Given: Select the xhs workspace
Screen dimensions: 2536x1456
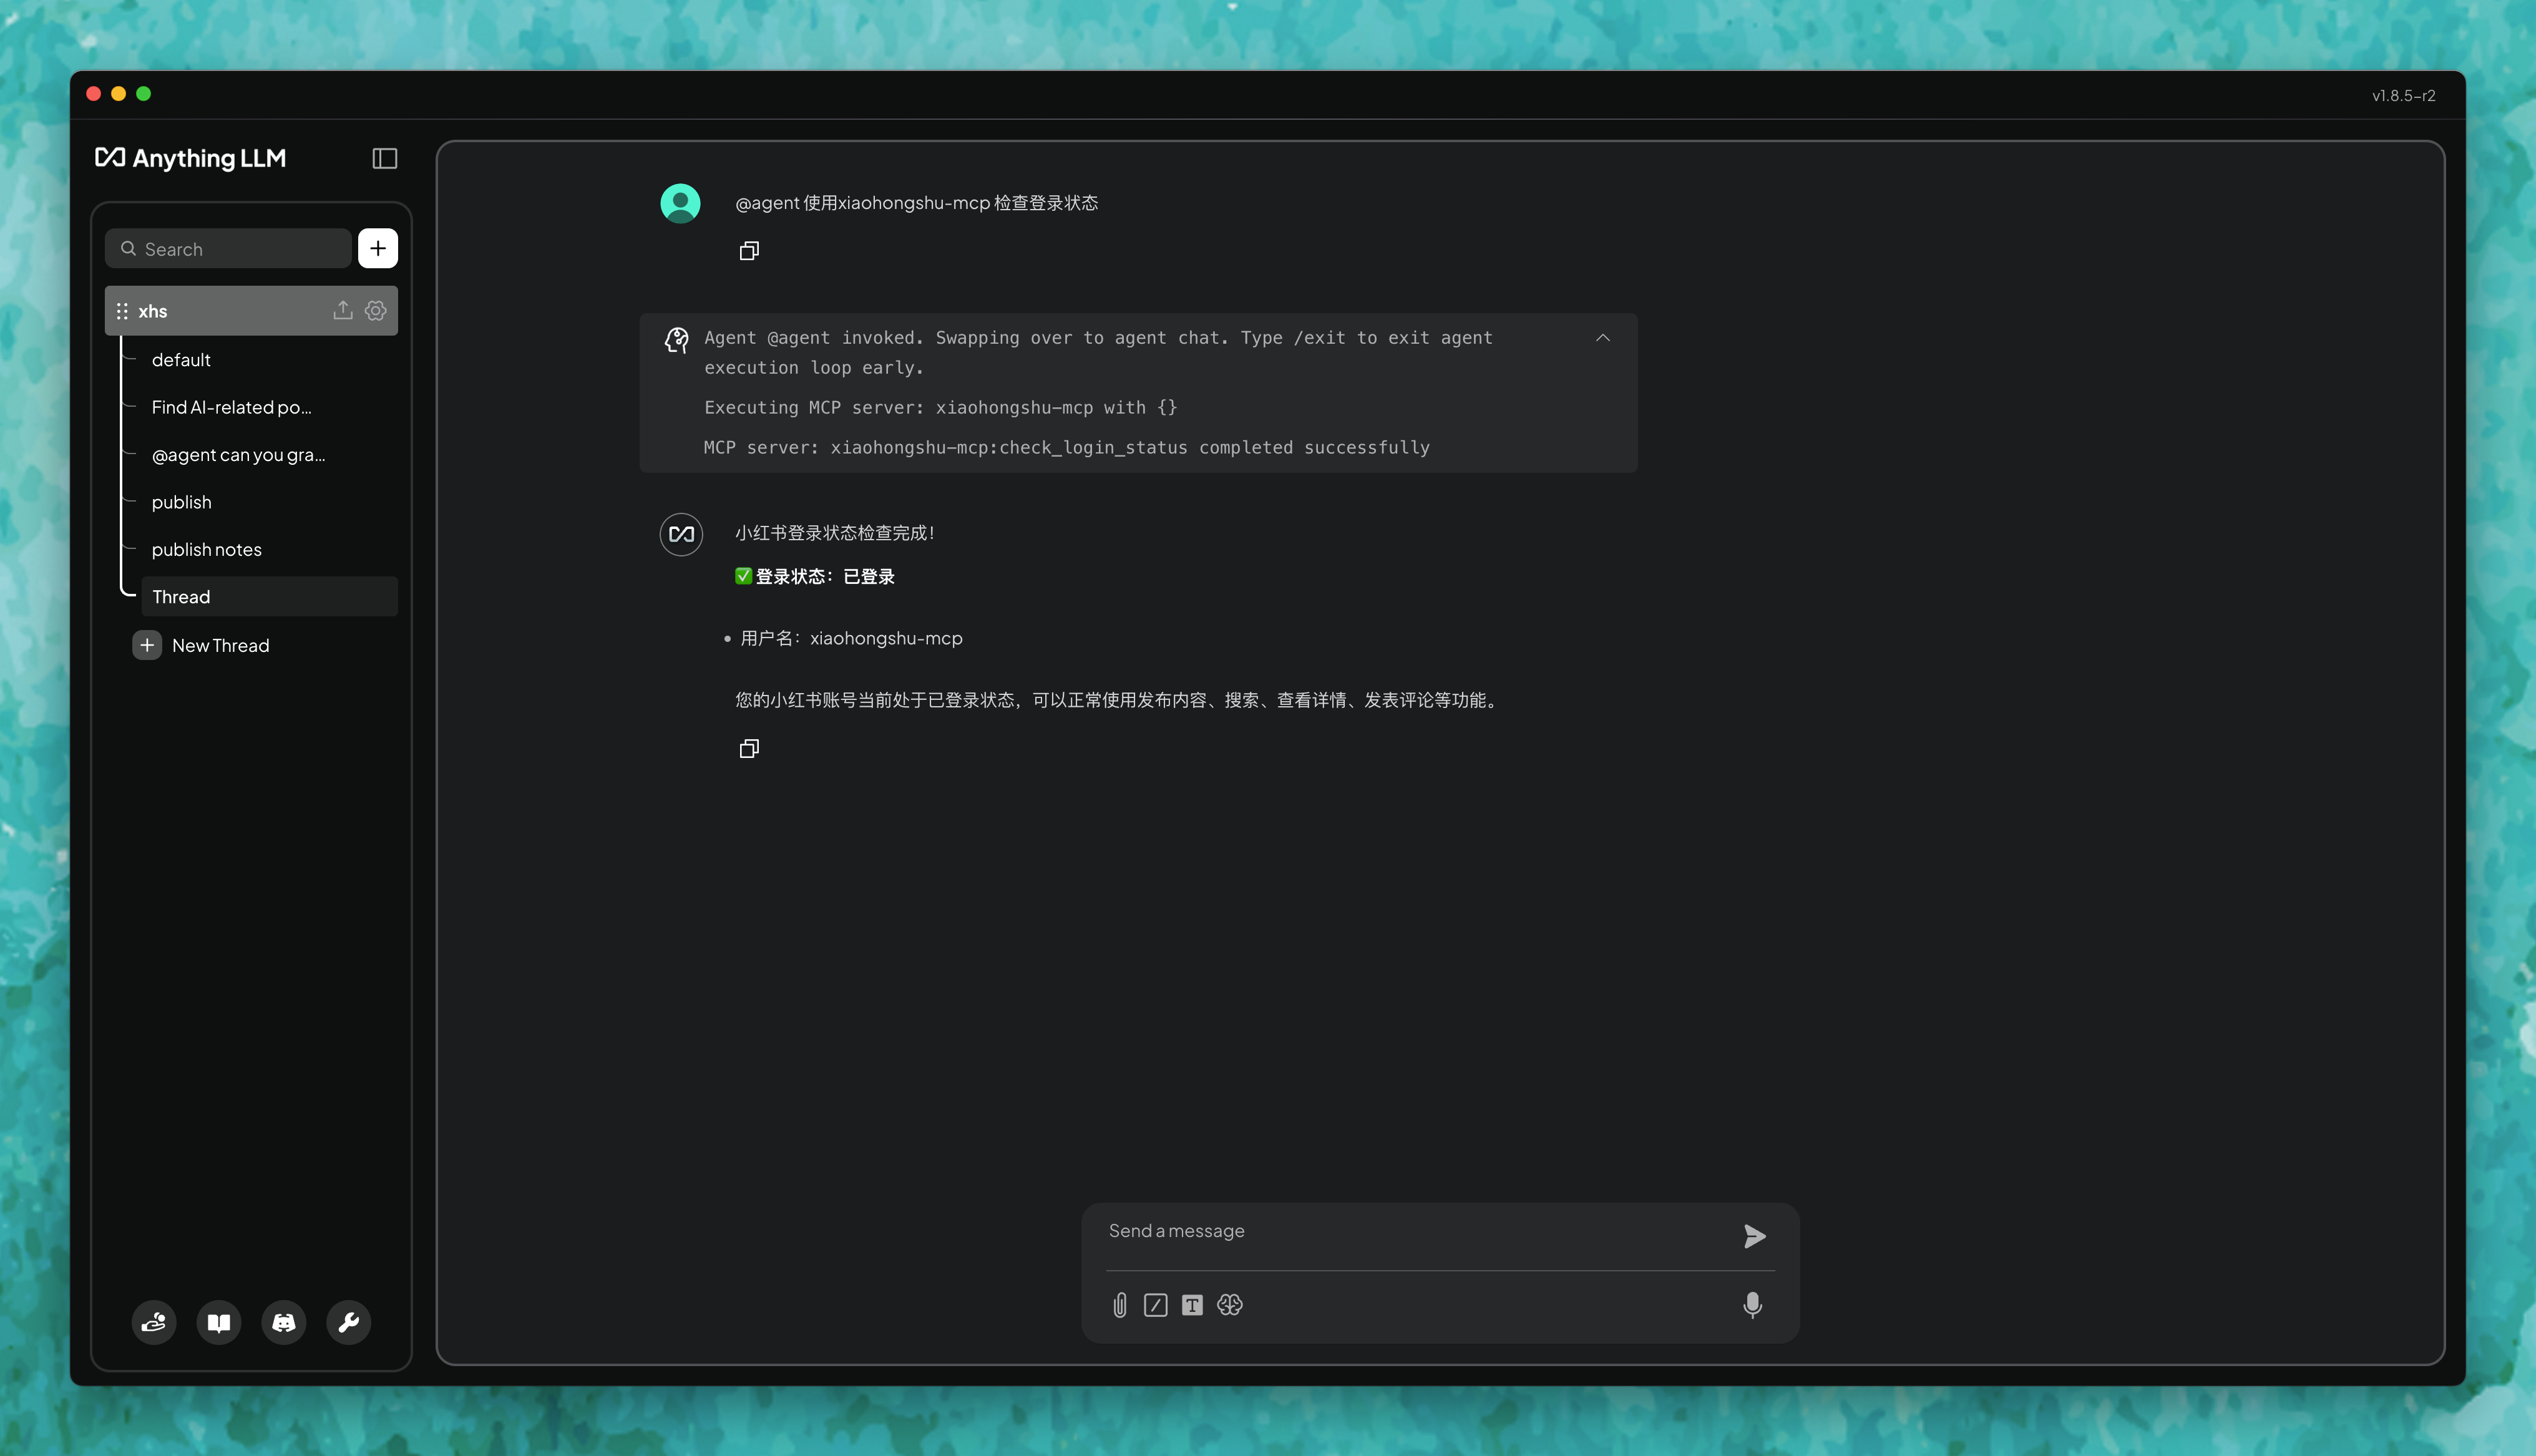Looking at the screenshot, I should tap(251, 311).
